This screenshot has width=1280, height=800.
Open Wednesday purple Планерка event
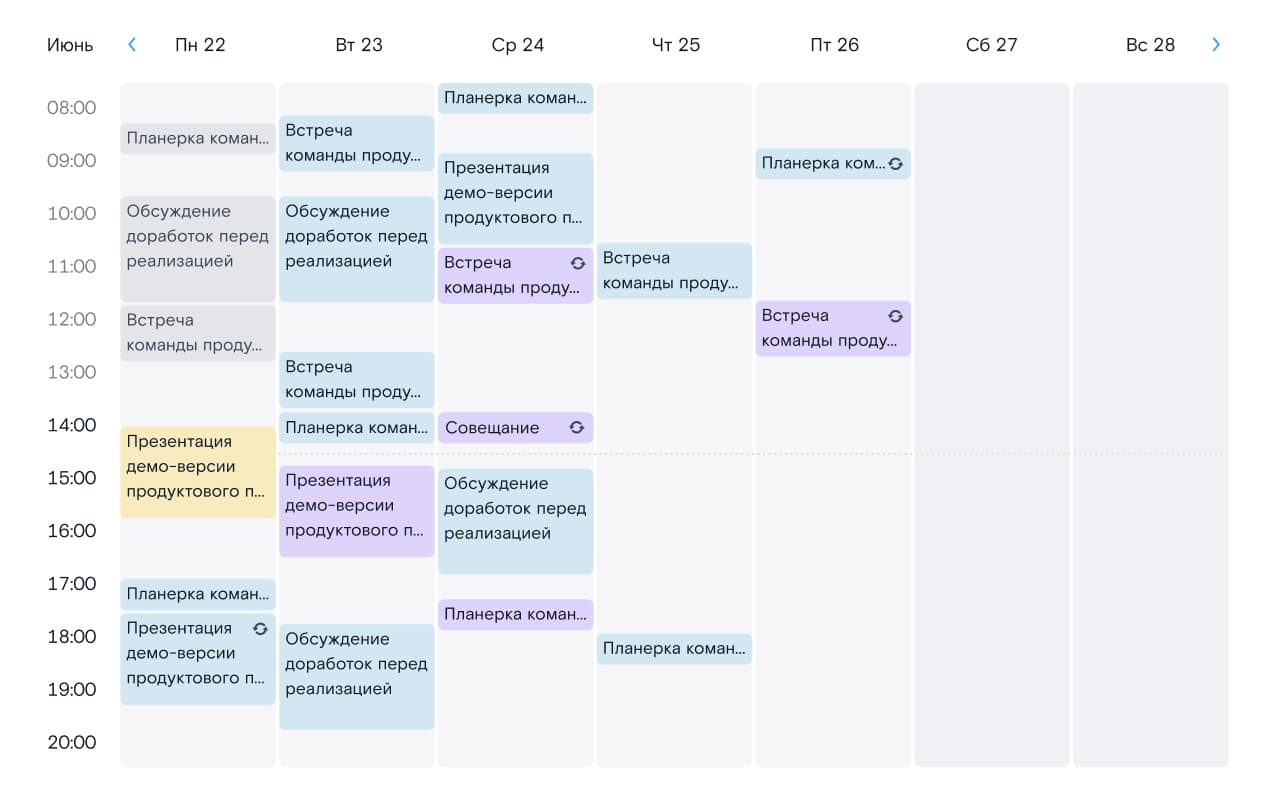point(516,614)
